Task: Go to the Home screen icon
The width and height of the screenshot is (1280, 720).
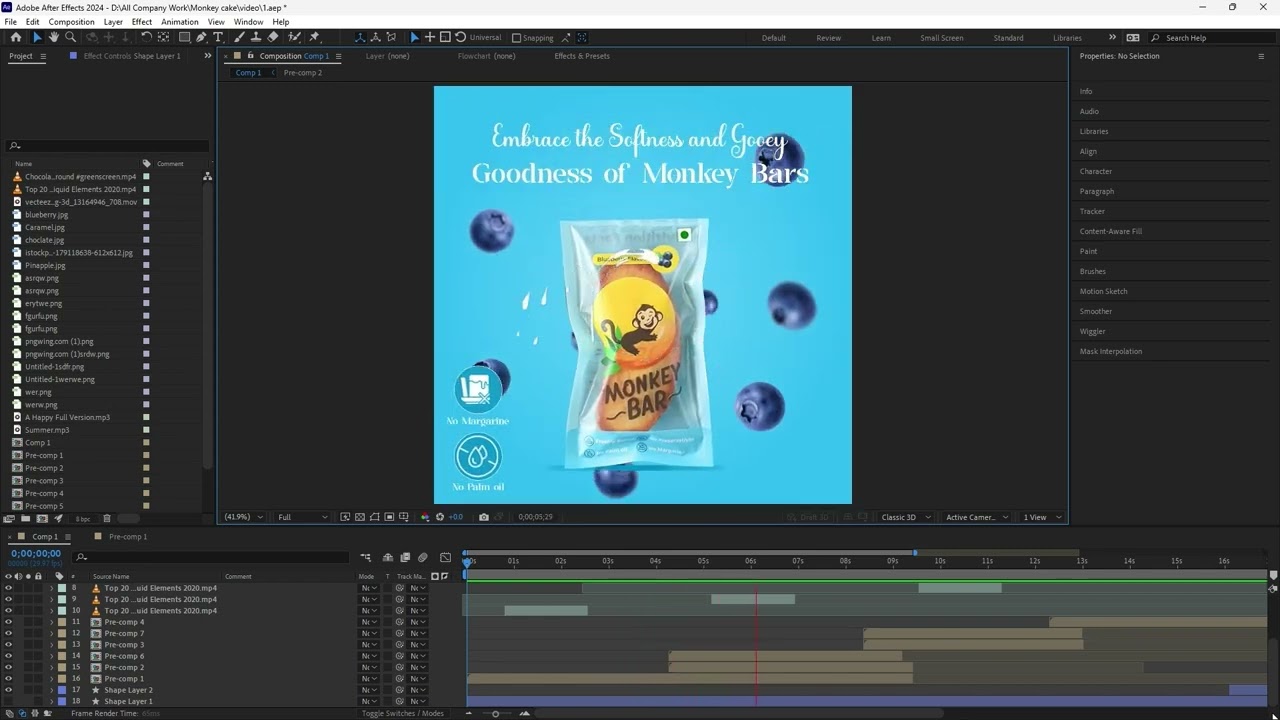Action: [16, 37]
